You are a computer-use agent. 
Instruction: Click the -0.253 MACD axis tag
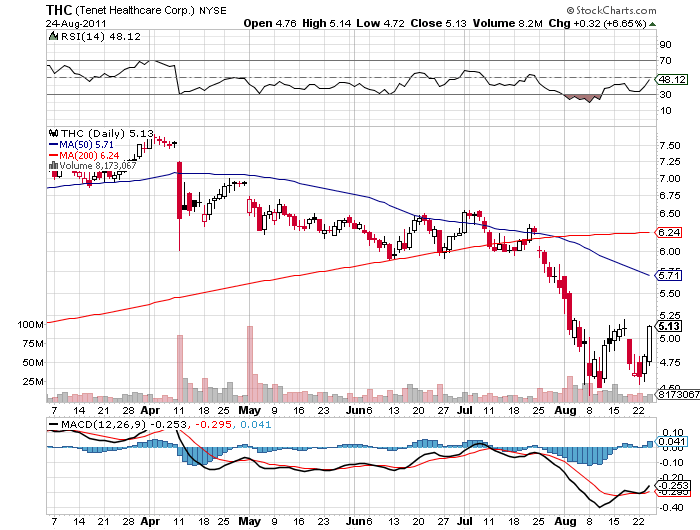click(x=673, y=485)
